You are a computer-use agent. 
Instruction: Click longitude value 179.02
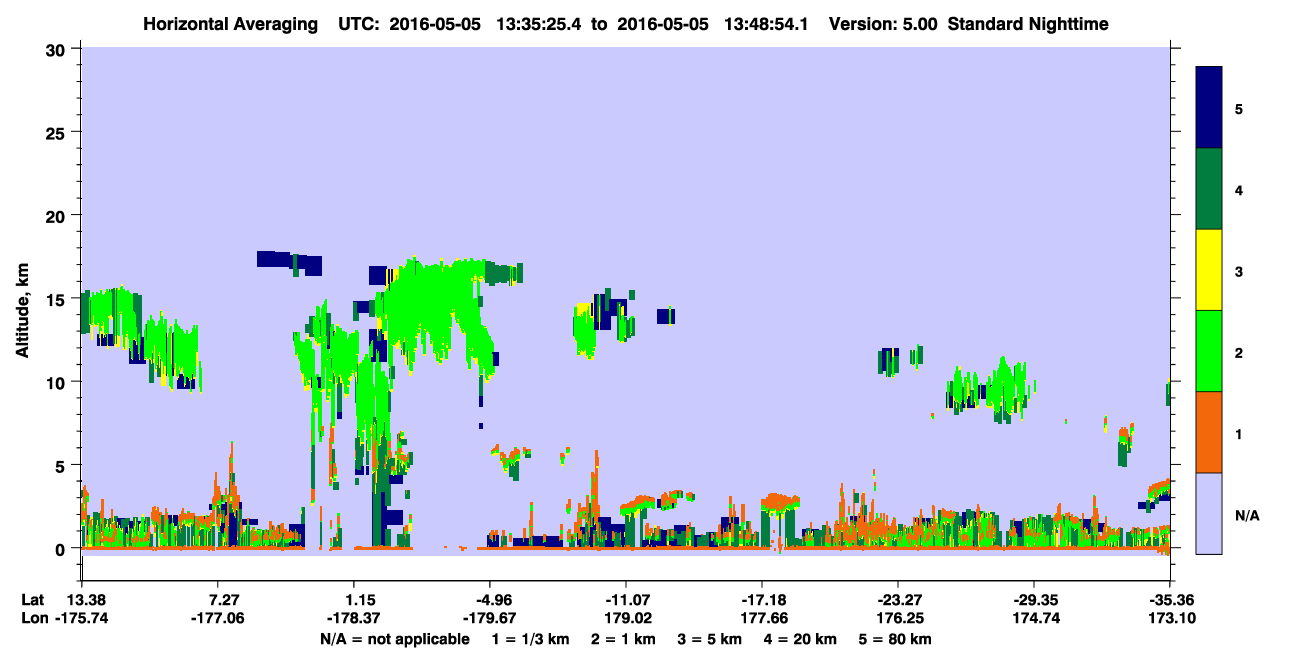pyautogui.click(x=625, y=619)
